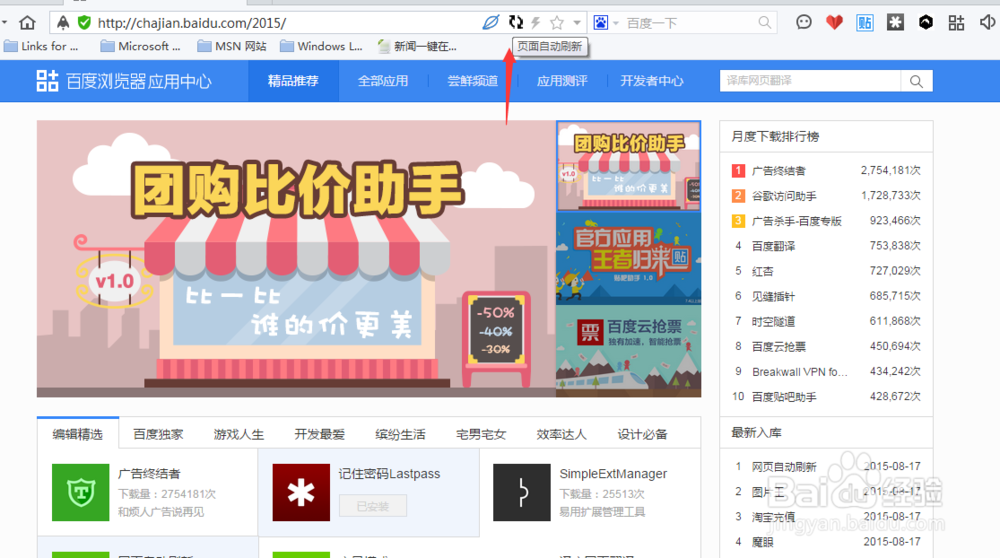Select the 尝鲜频道 nav tab
The height and width of the screenshot is (558, 1000).
[473, 81]
